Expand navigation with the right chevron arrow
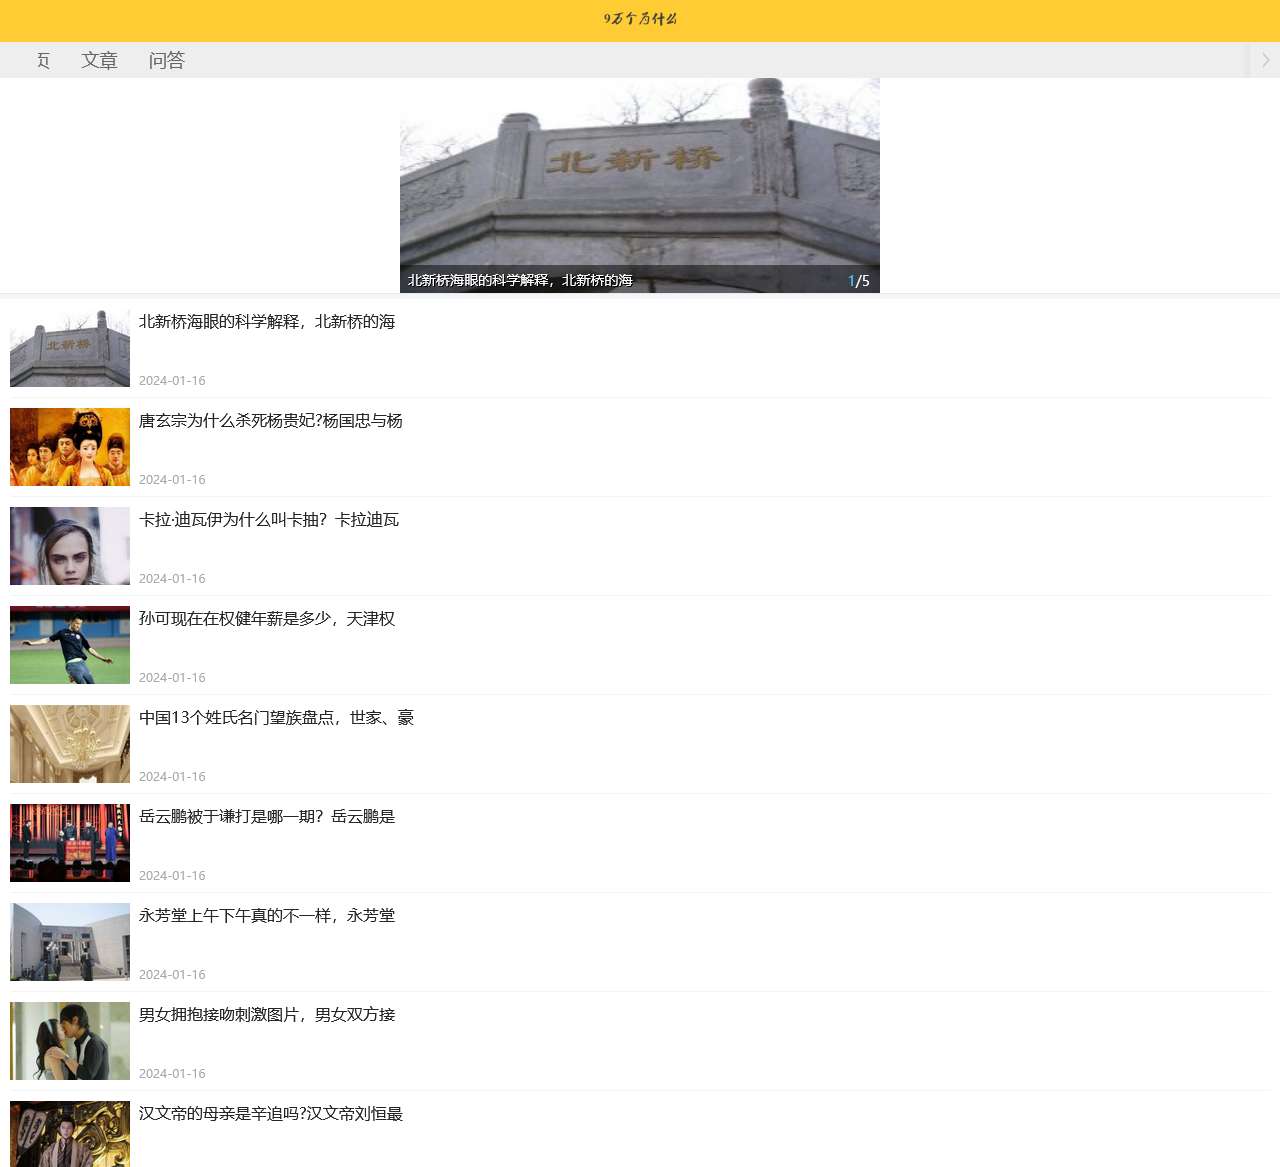This screenshot has height=1167, width=1280. pyautogui.click(x=1265, y=60)
